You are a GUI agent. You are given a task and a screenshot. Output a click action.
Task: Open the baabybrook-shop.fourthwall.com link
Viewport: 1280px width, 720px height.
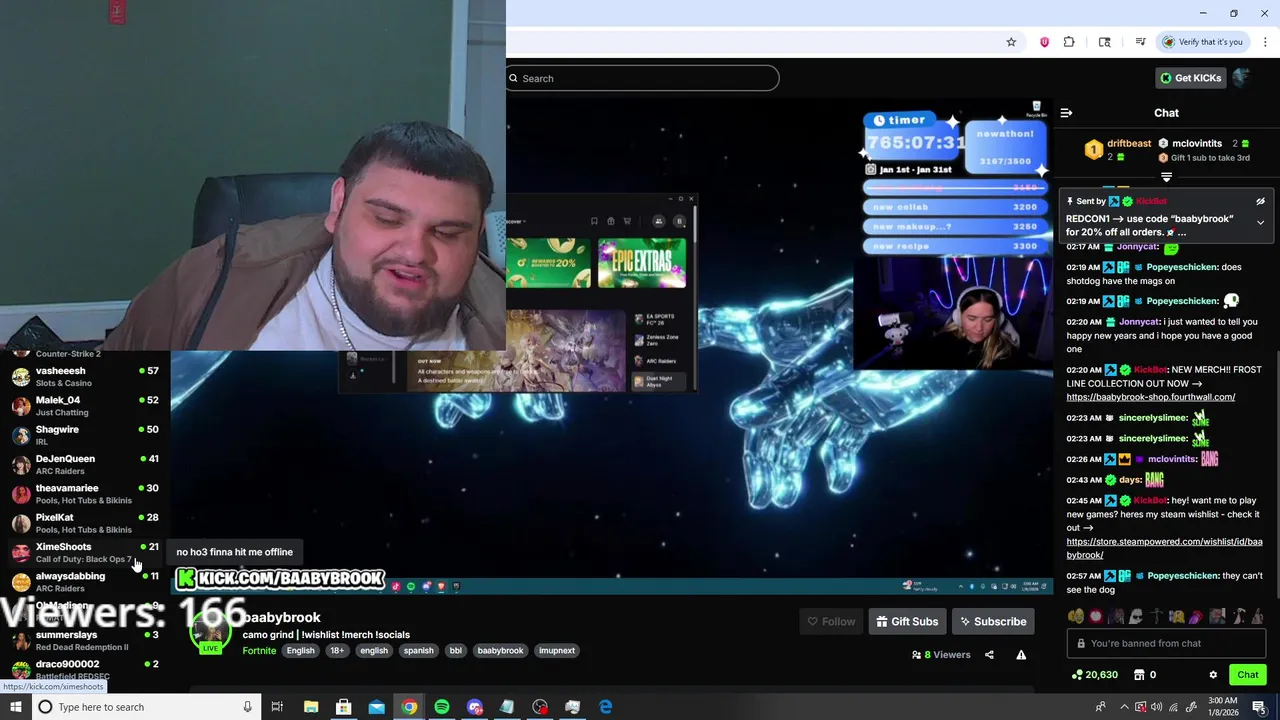1150,397
